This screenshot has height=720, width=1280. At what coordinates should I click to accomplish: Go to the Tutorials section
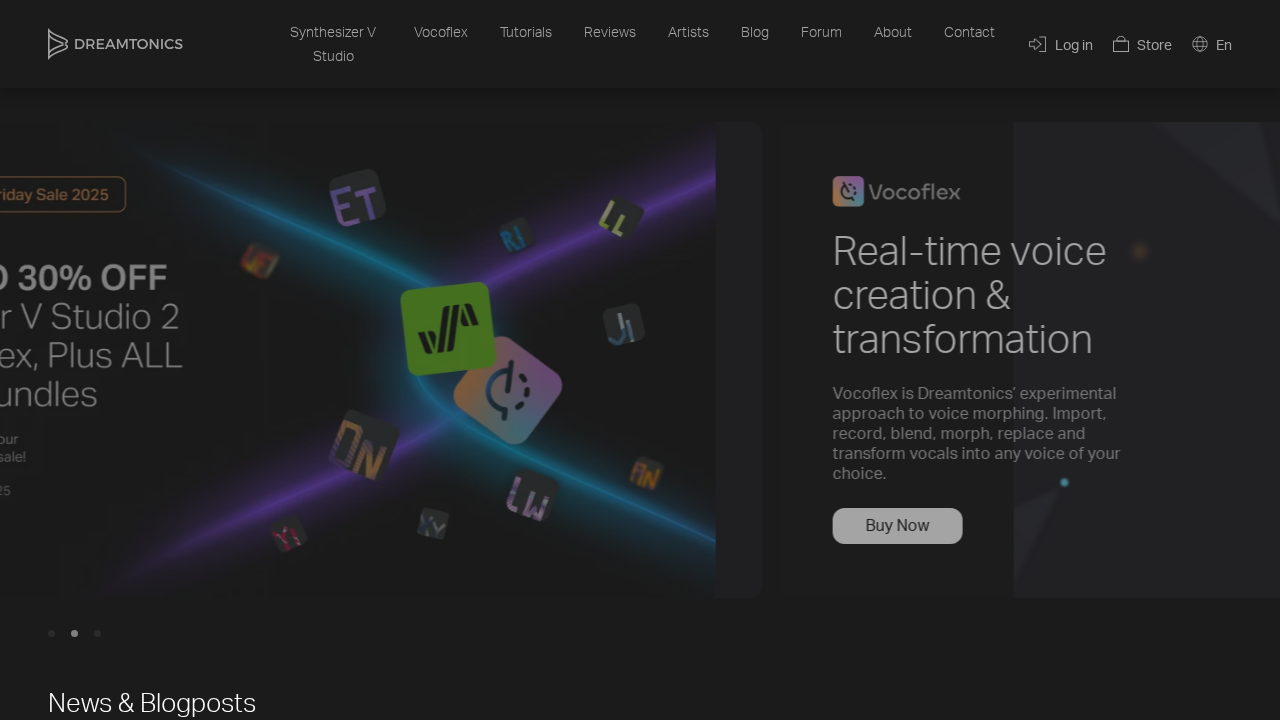coord(525,32)
